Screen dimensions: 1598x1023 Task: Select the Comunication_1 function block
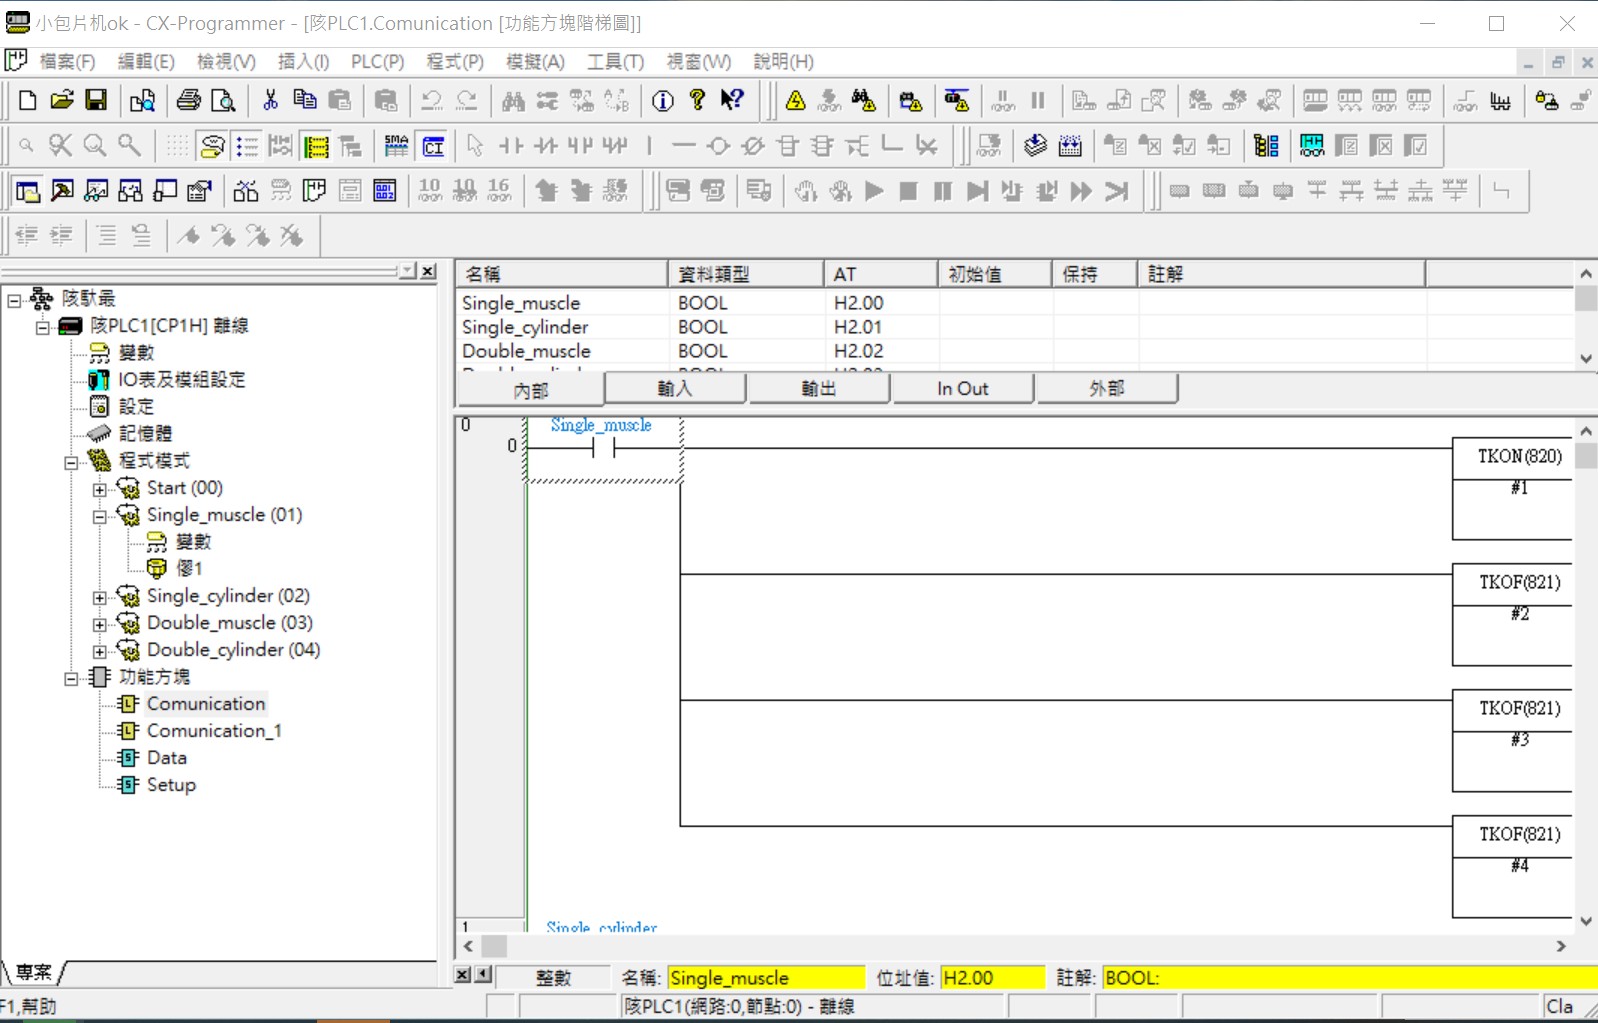click(x=213, y=731)
